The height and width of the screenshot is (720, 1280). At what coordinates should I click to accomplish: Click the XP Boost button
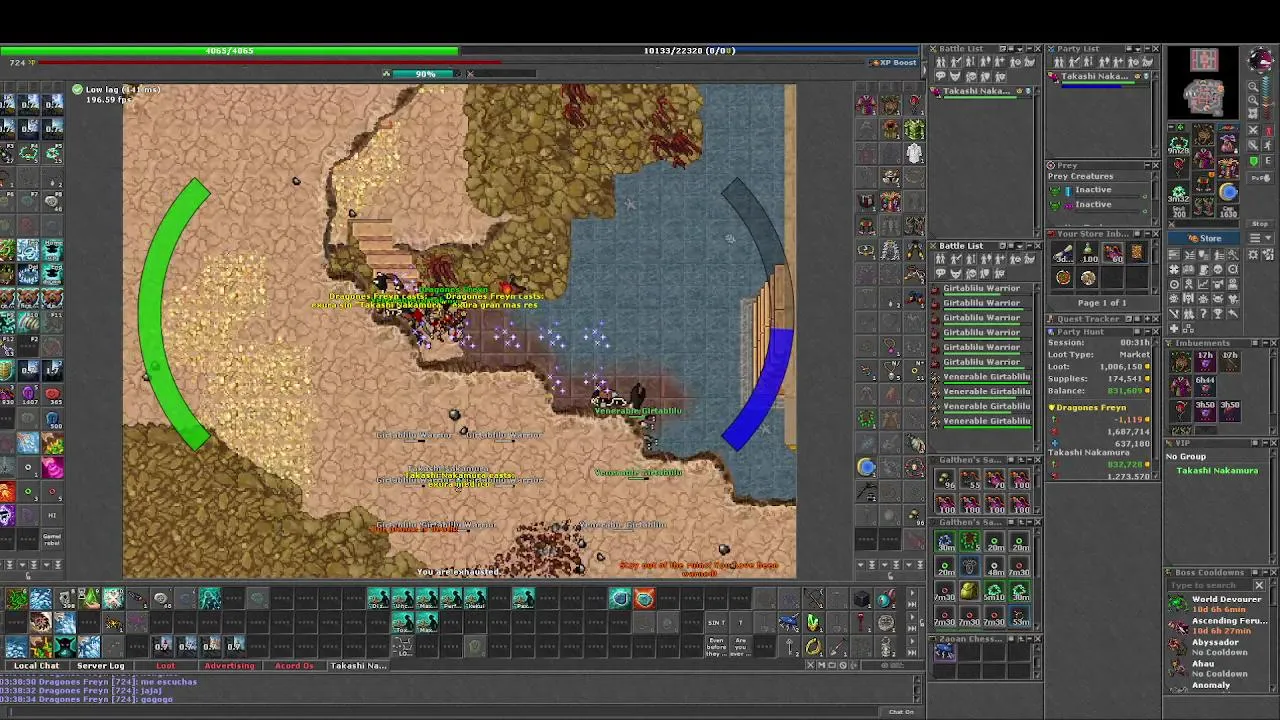click(x=894, y=62)
